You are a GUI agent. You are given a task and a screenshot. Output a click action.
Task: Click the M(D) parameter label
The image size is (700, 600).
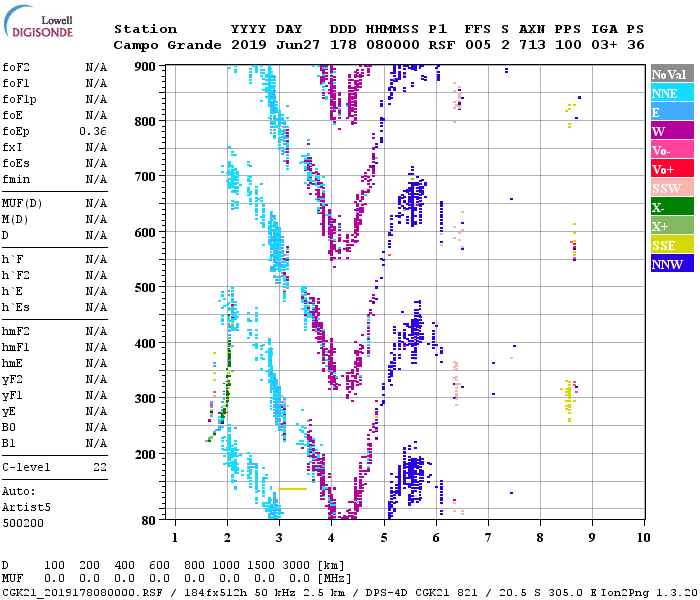click(15, 220)
